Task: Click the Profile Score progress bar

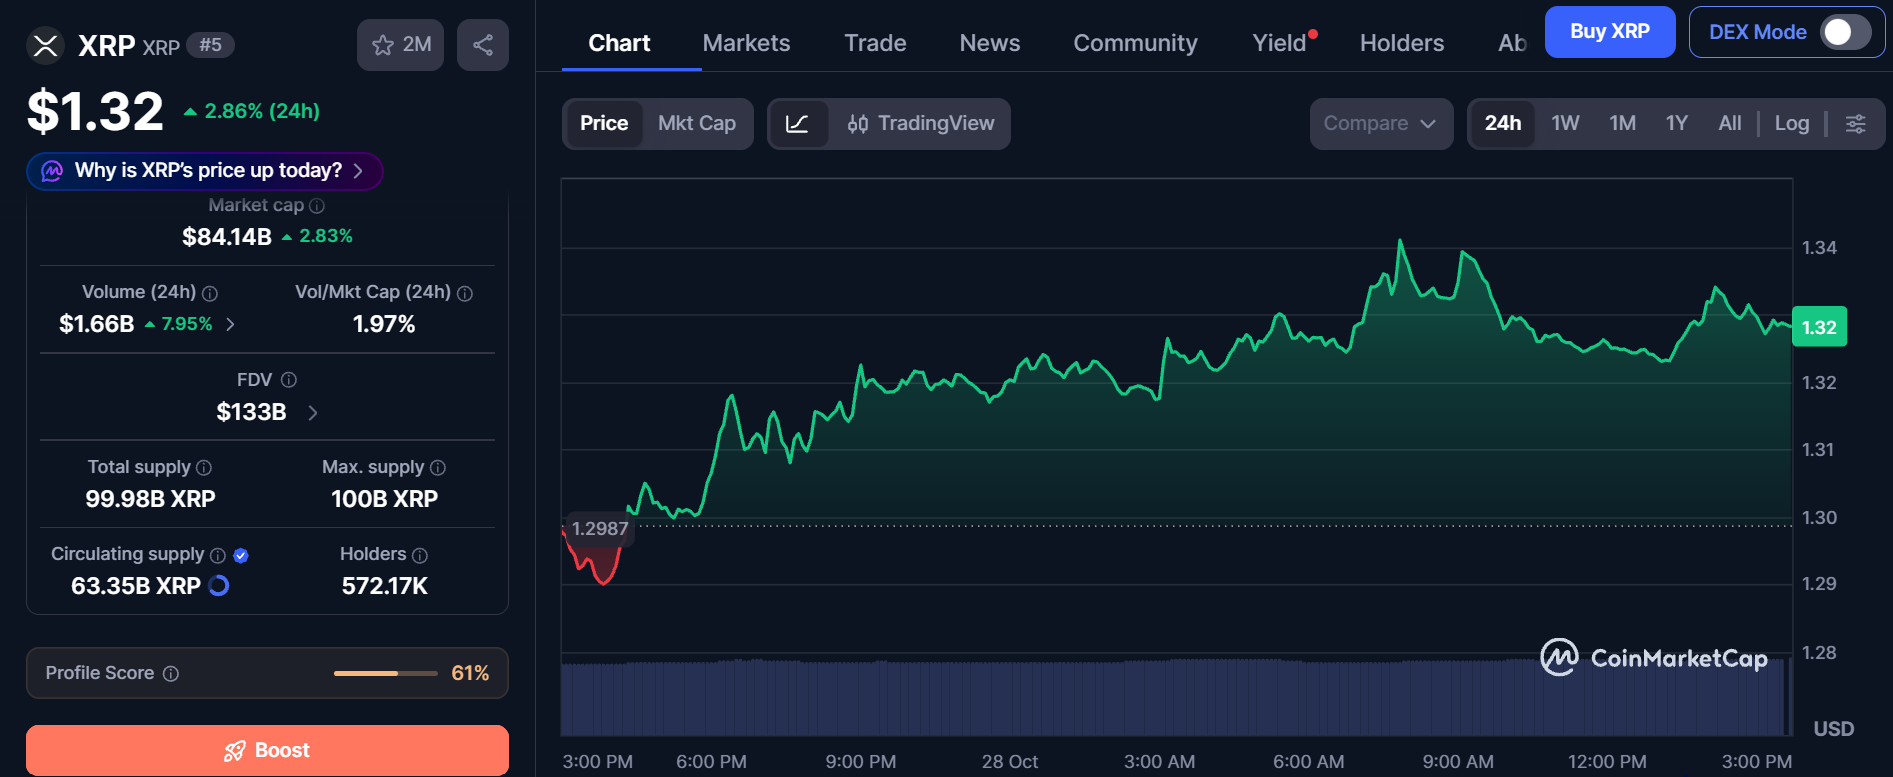Action: point(386,674)
